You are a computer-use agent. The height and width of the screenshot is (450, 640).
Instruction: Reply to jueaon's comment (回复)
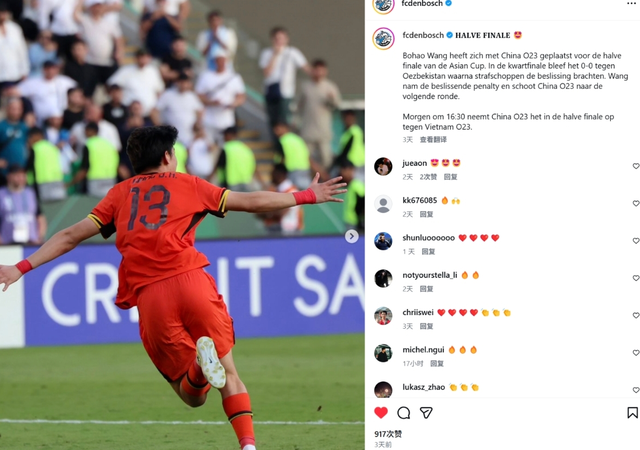(x=451, y=177)
